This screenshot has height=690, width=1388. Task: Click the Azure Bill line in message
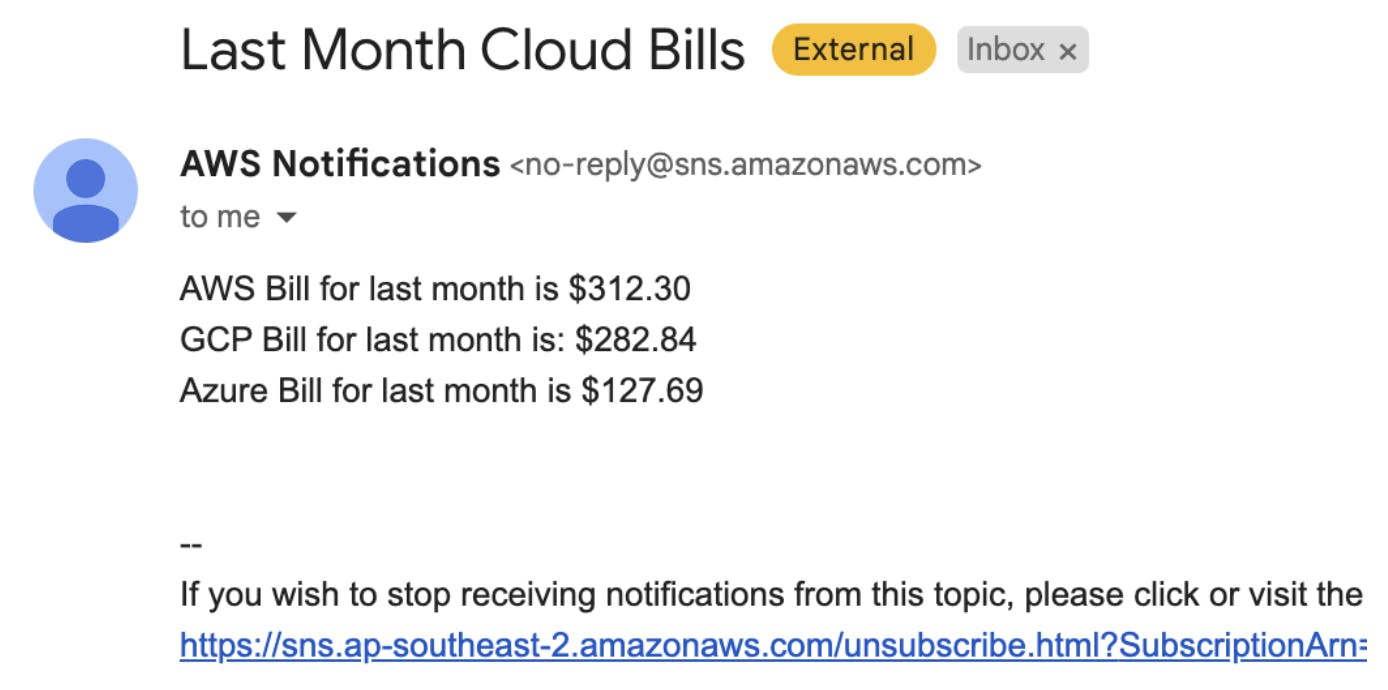442,390
